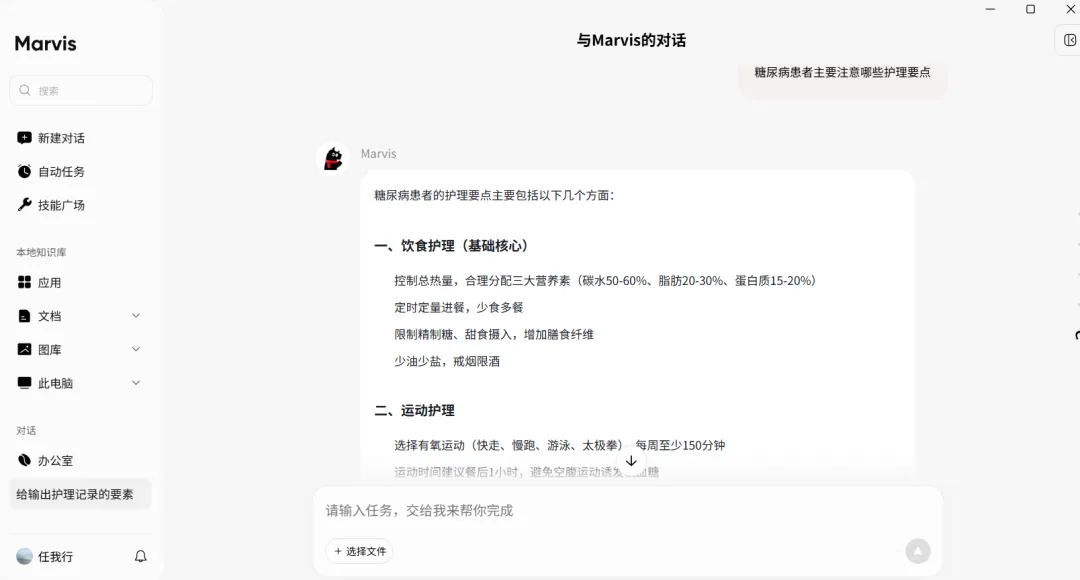The image size is (1080, 580).
Task: Open 给输出护理记录的要素 conversation
Action: pos(81,494)
